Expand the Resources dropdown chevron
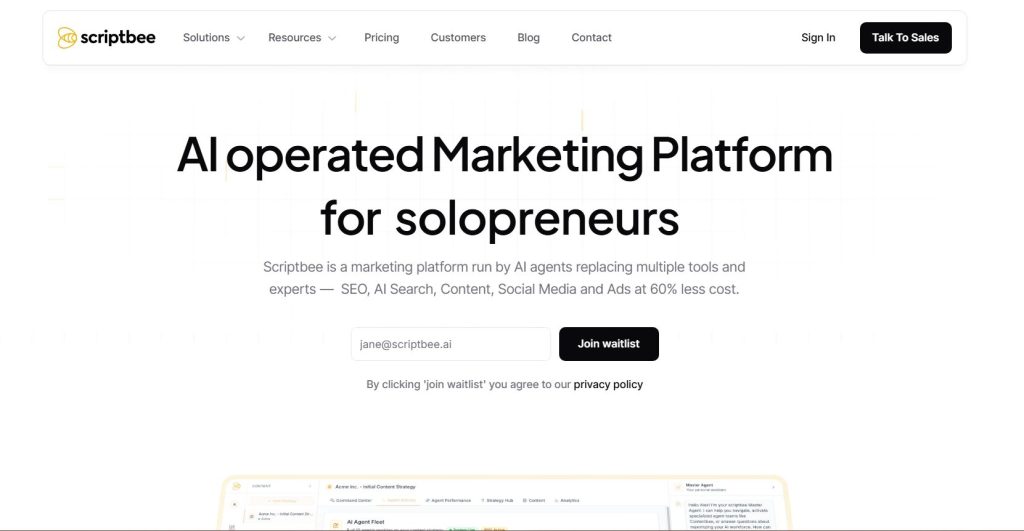The height and width of the screenshot is (531, 1024). tap(332, 38)
